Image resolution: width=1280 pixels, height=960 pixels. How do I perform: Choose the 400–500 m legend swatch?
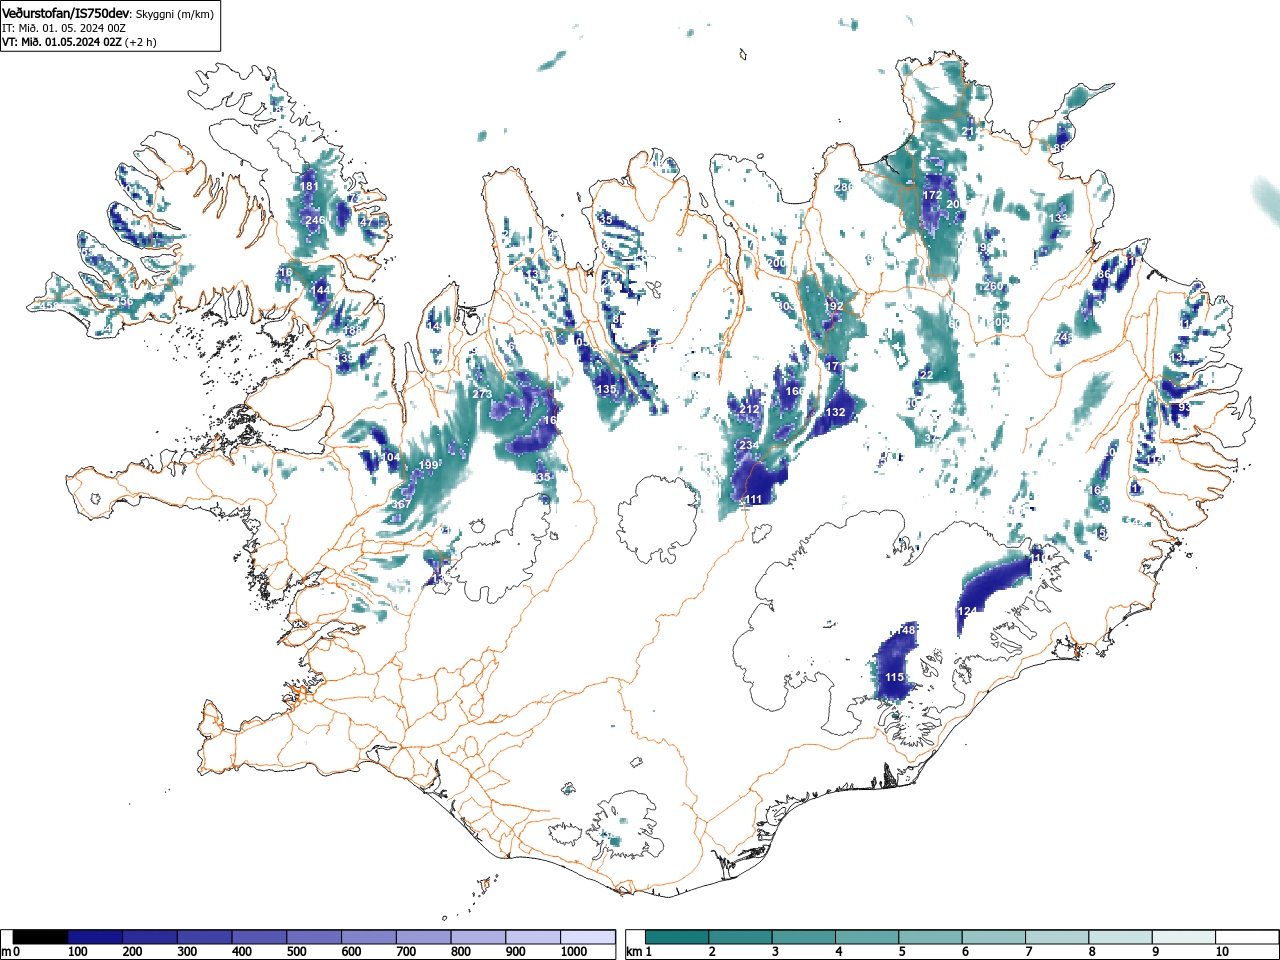[x=259, y=937]
